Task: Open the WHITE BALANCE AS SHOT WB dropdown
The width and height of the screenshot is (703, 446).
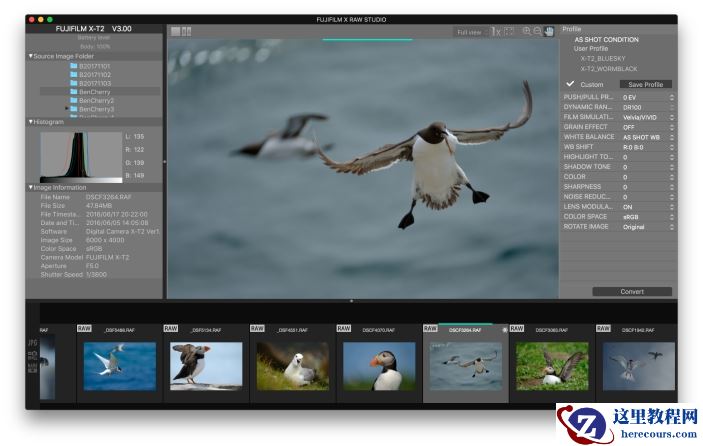Action: point(647,137)
